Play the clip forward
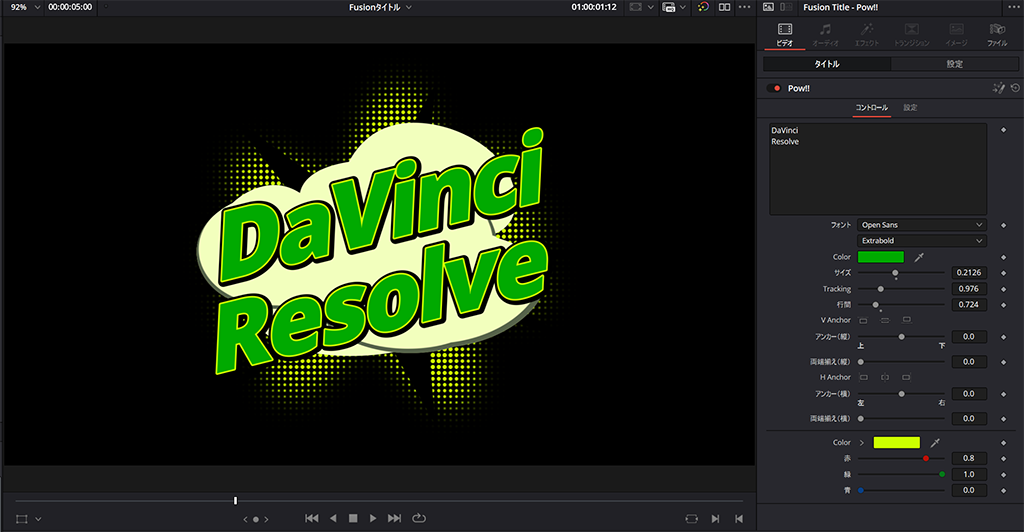 click(x=373, y=518)
